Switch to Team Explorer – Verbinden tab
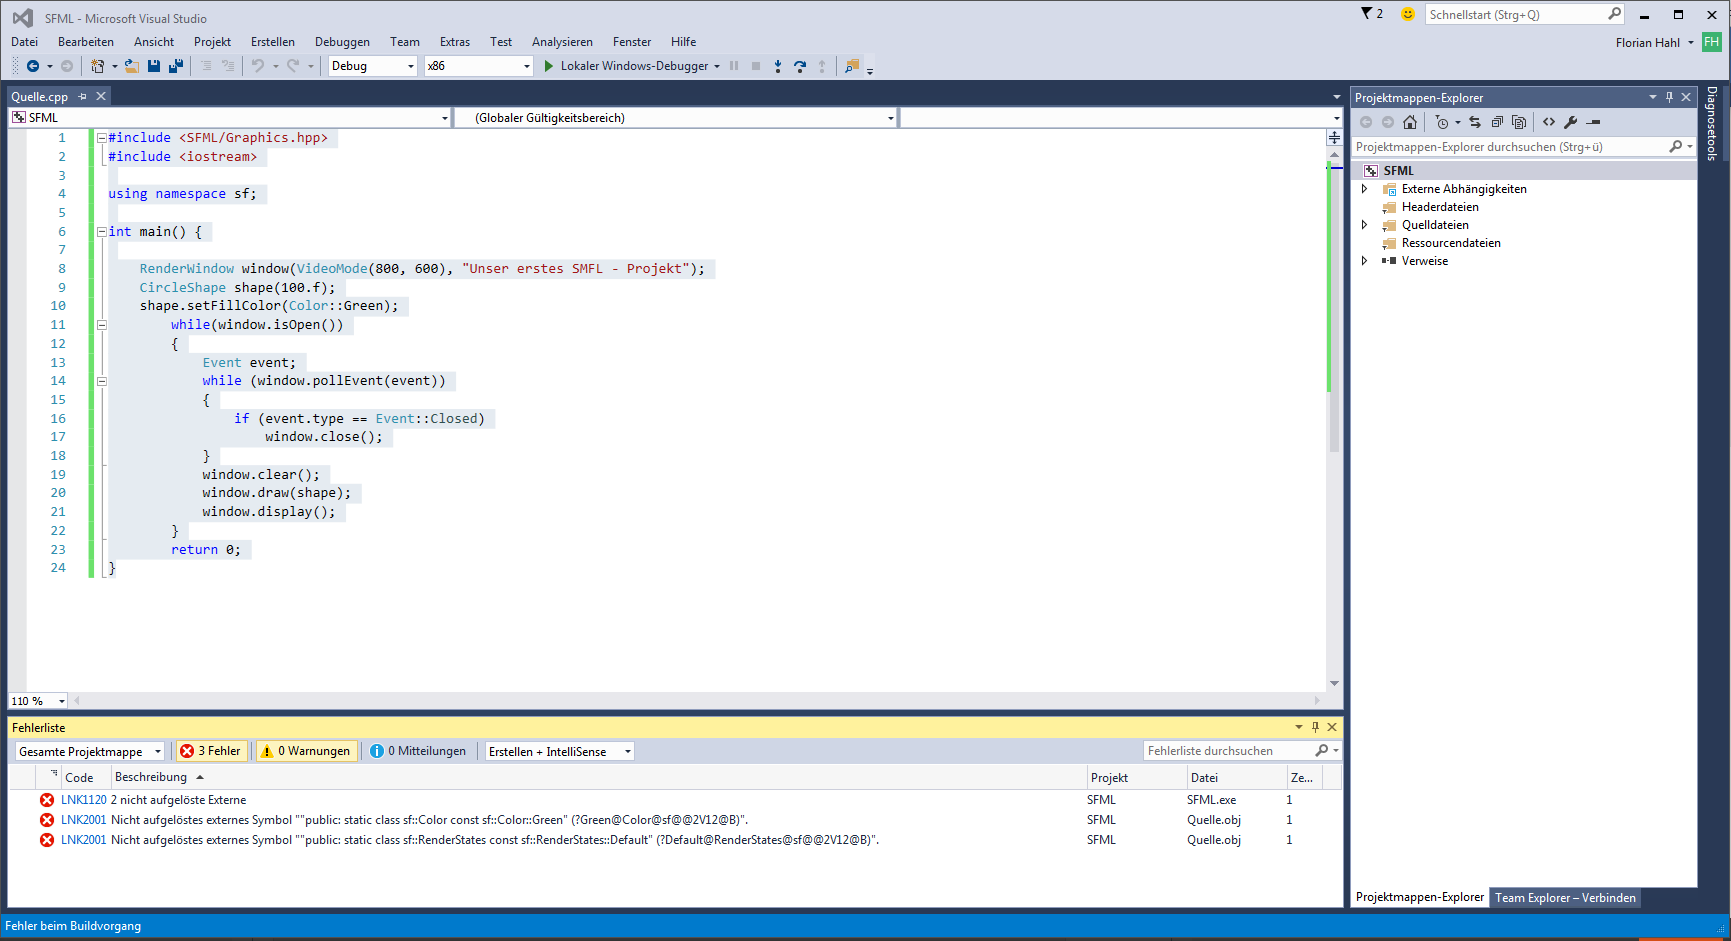Viewport: 1731px width, 941px height. pos(1565,898)
